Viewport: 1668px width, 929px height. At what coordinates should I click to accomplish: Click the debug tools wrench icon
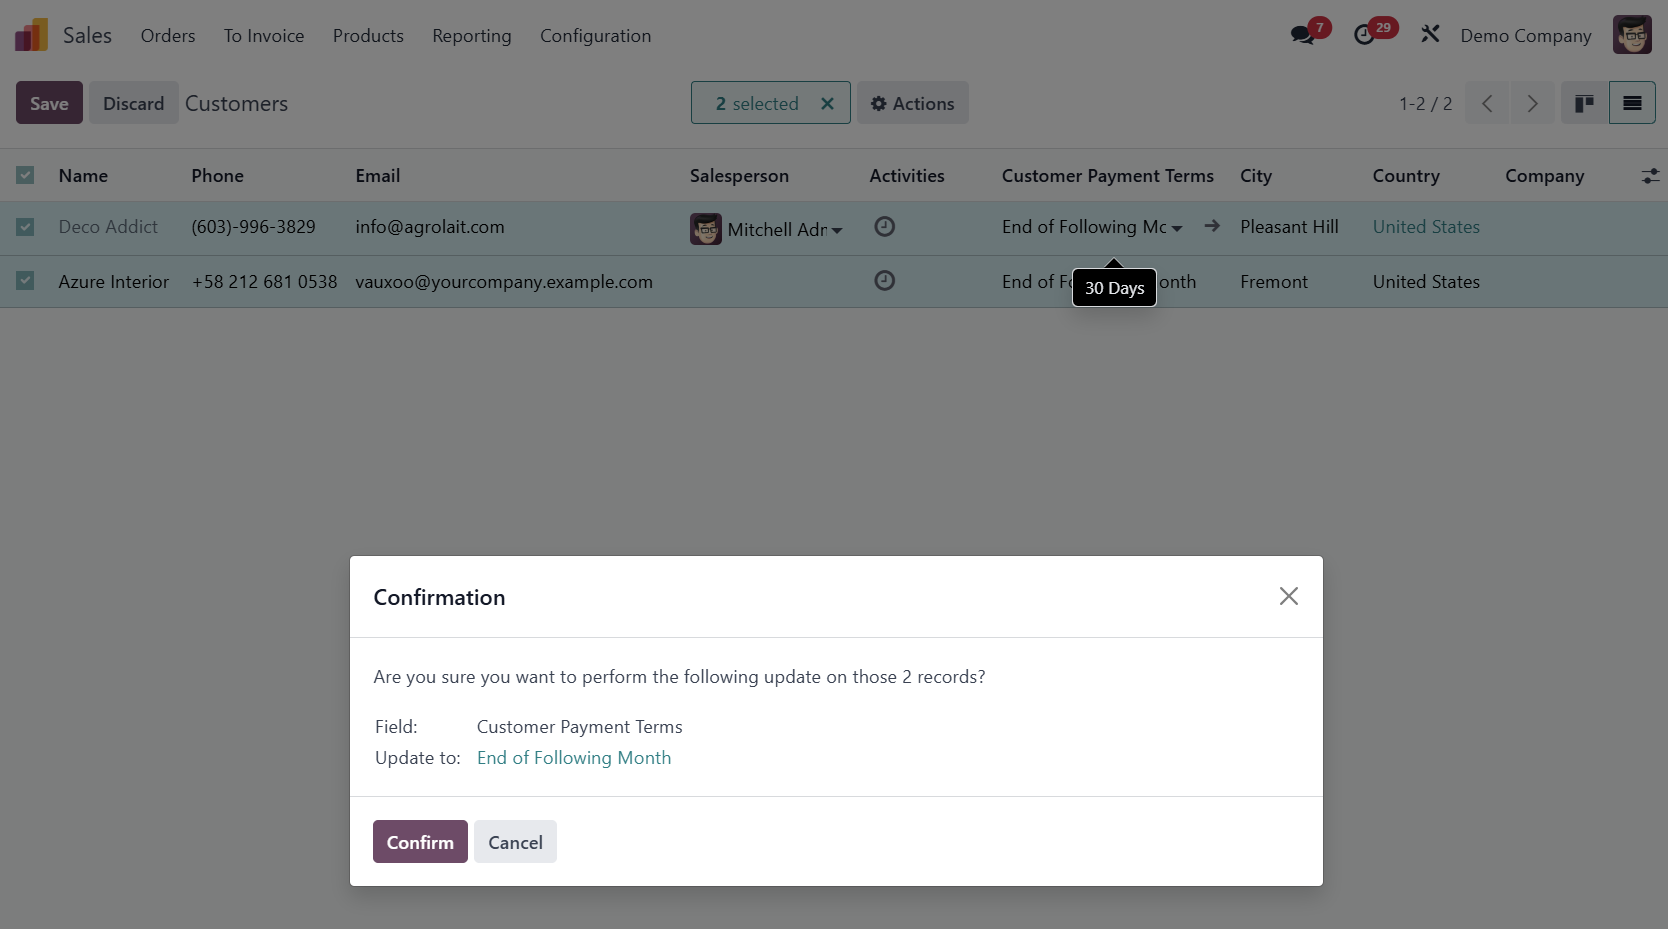(1430, 35)
